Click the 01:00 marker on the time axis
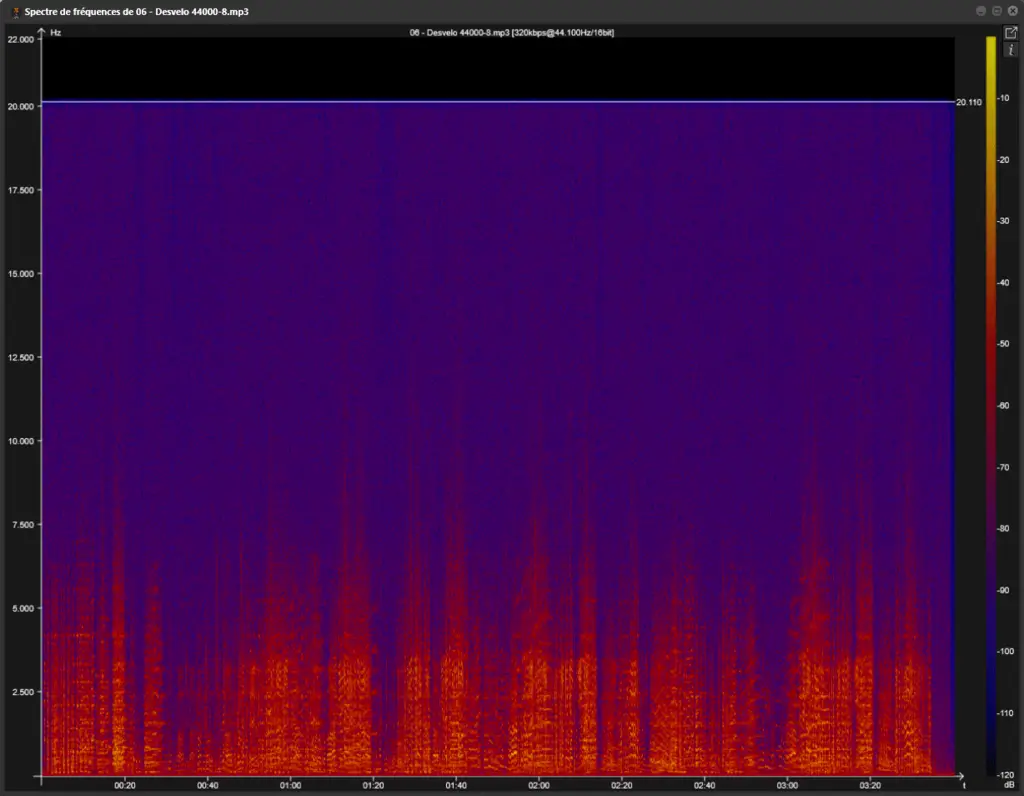Viewport: 1024px width, 796px height. coord(290,785)
